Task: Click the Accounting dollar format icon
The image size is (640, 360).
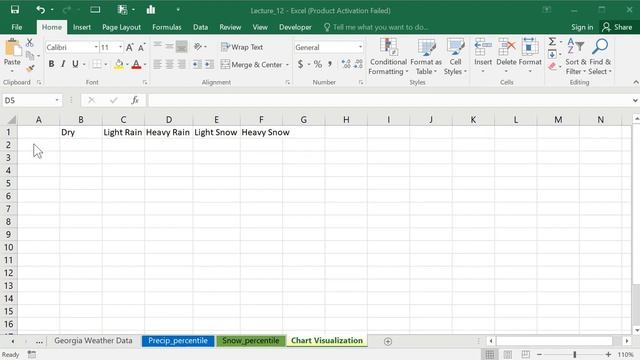Action: point(300,64)
